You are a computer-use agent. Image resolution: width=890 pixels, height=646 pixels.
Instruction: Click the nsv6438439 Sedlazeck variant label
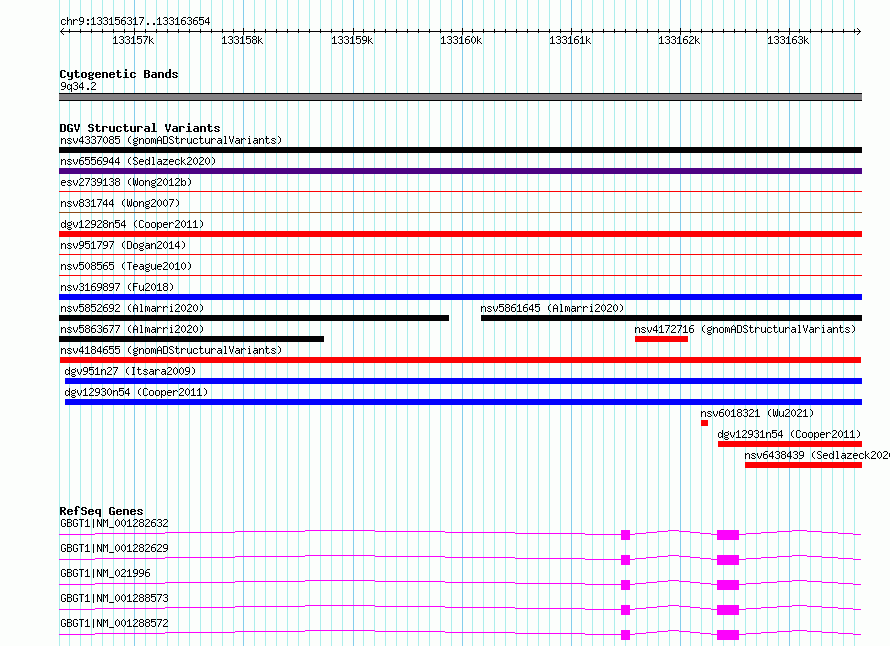coord(817,455)
